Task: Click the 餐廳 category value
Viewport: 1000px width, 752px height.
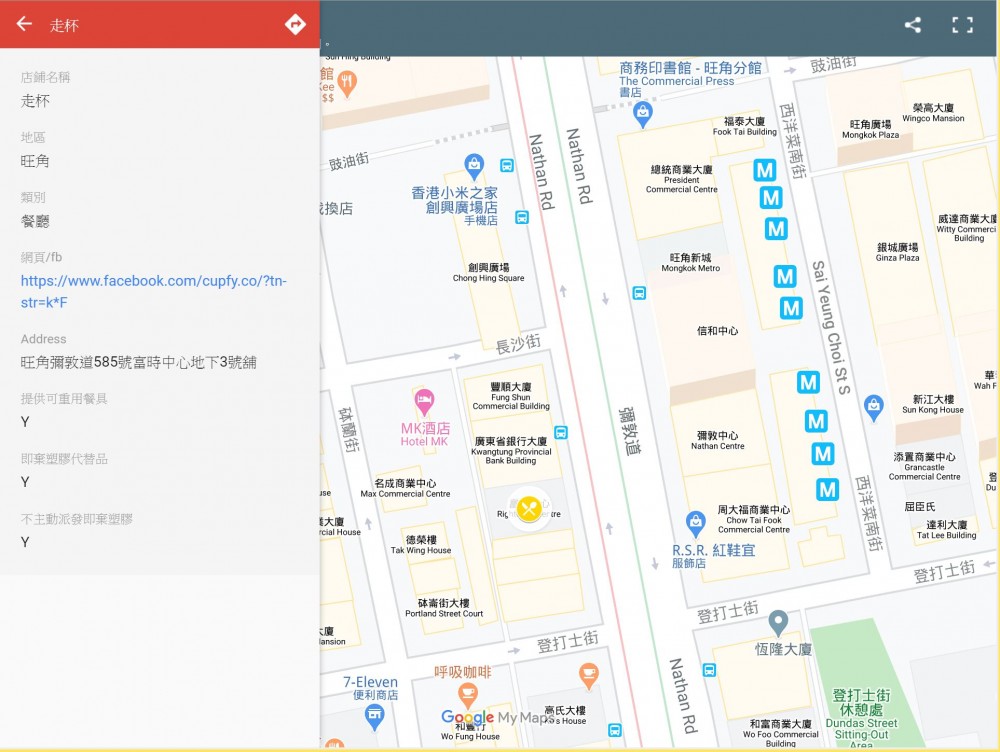Action: [35, 221]
